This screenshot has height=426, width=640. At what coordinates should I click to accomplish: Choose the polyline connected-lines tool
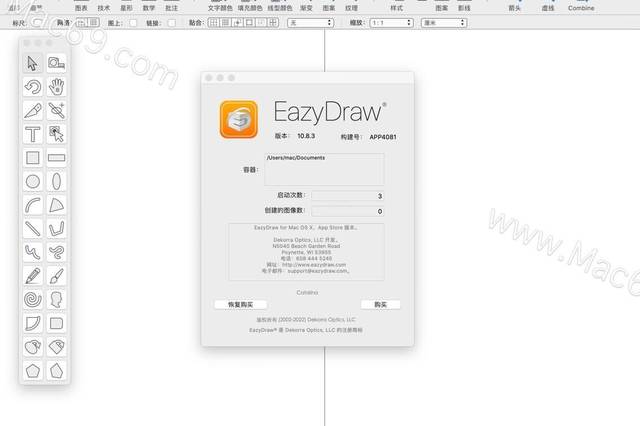pyautogui.click(x=56, y=229)
